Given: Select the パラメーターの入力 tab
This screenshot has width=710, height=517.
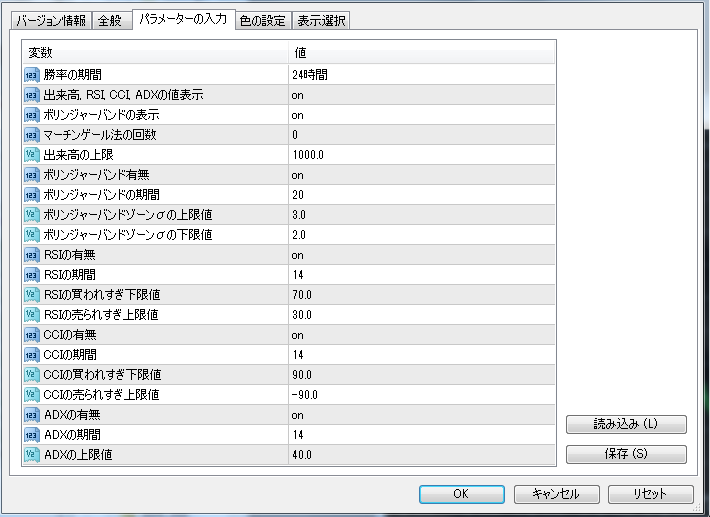Looking at the screenshot, I should coord(183,19).
